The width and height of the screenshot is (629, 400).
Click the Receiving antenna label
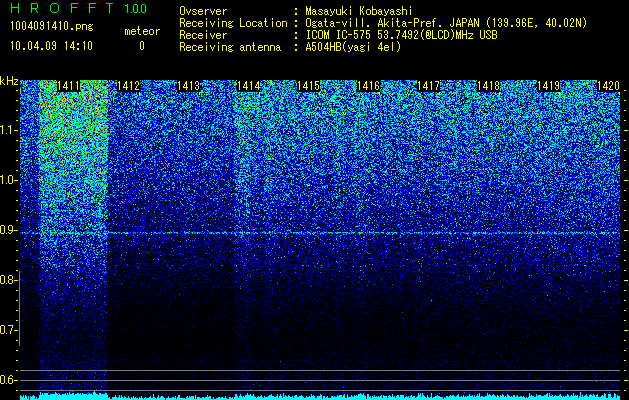point(230,47)
